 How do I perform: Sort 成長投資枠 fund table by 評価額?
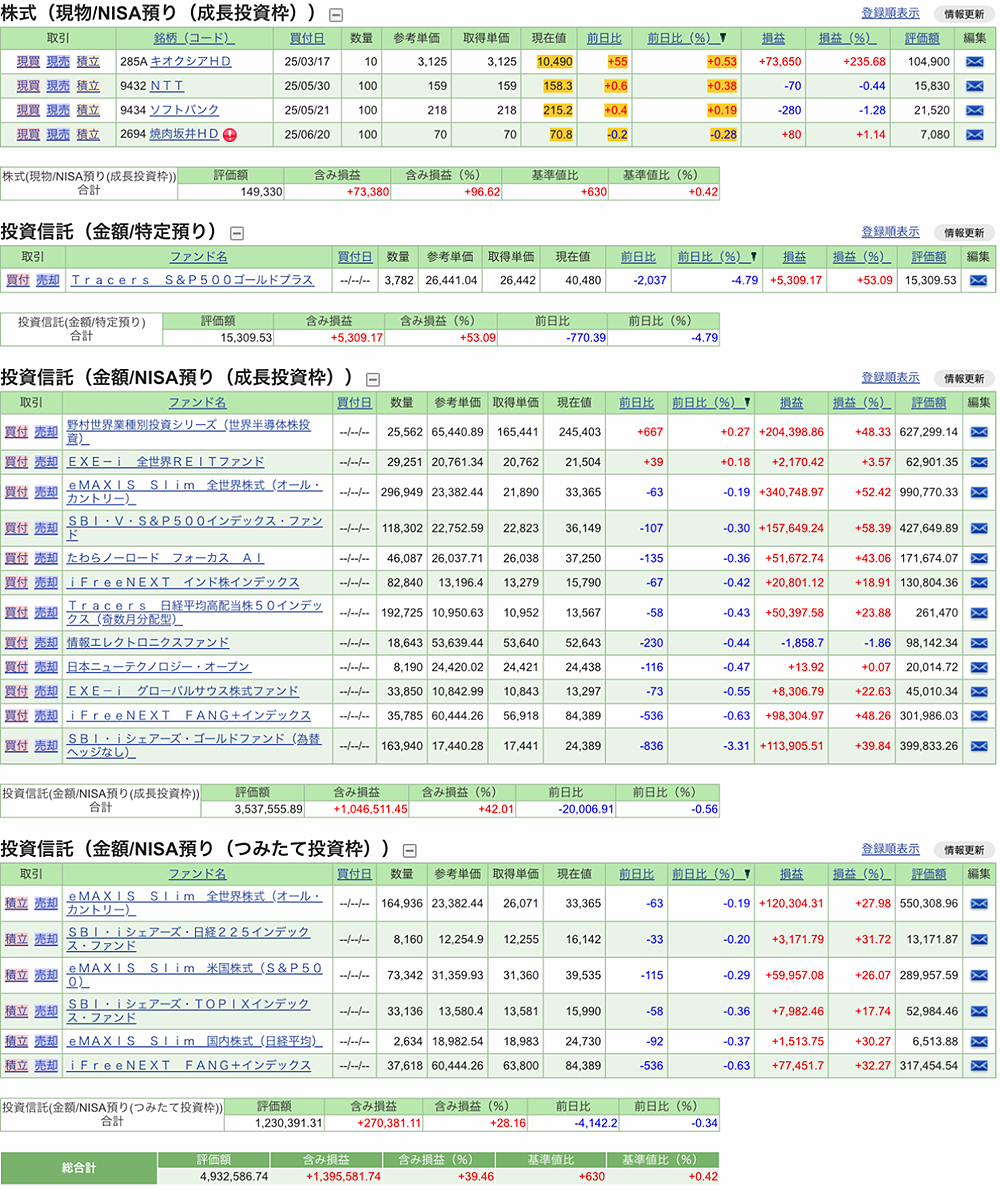(x=927, y=402)
